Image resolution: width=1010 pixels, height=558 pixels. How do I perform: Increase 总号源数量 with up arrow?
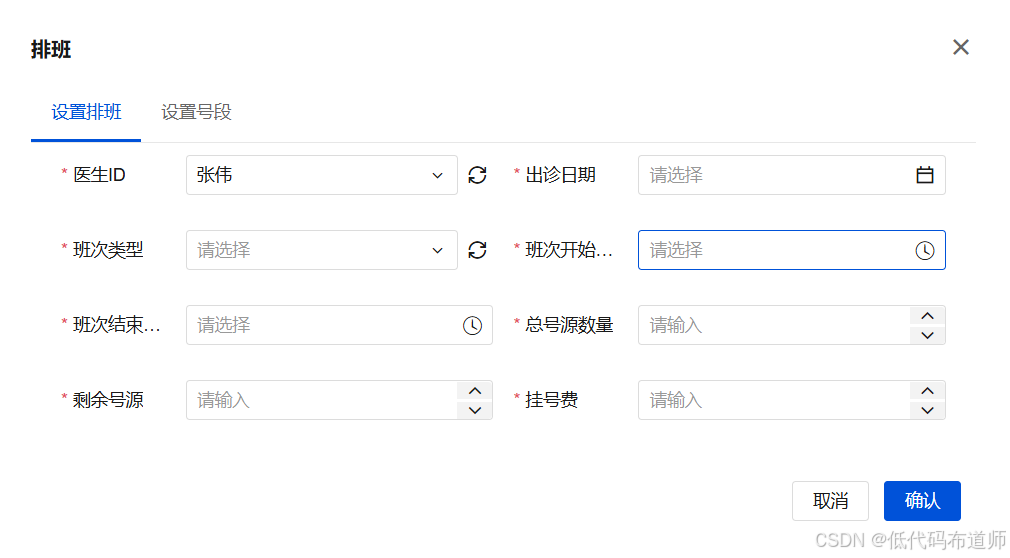[x=928, y=316]
